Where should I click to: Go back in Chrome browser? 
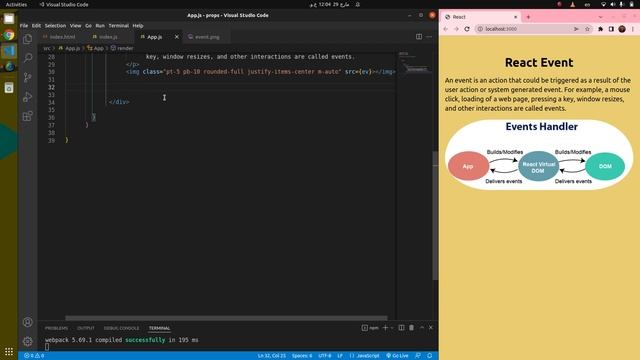click(446, 29)
